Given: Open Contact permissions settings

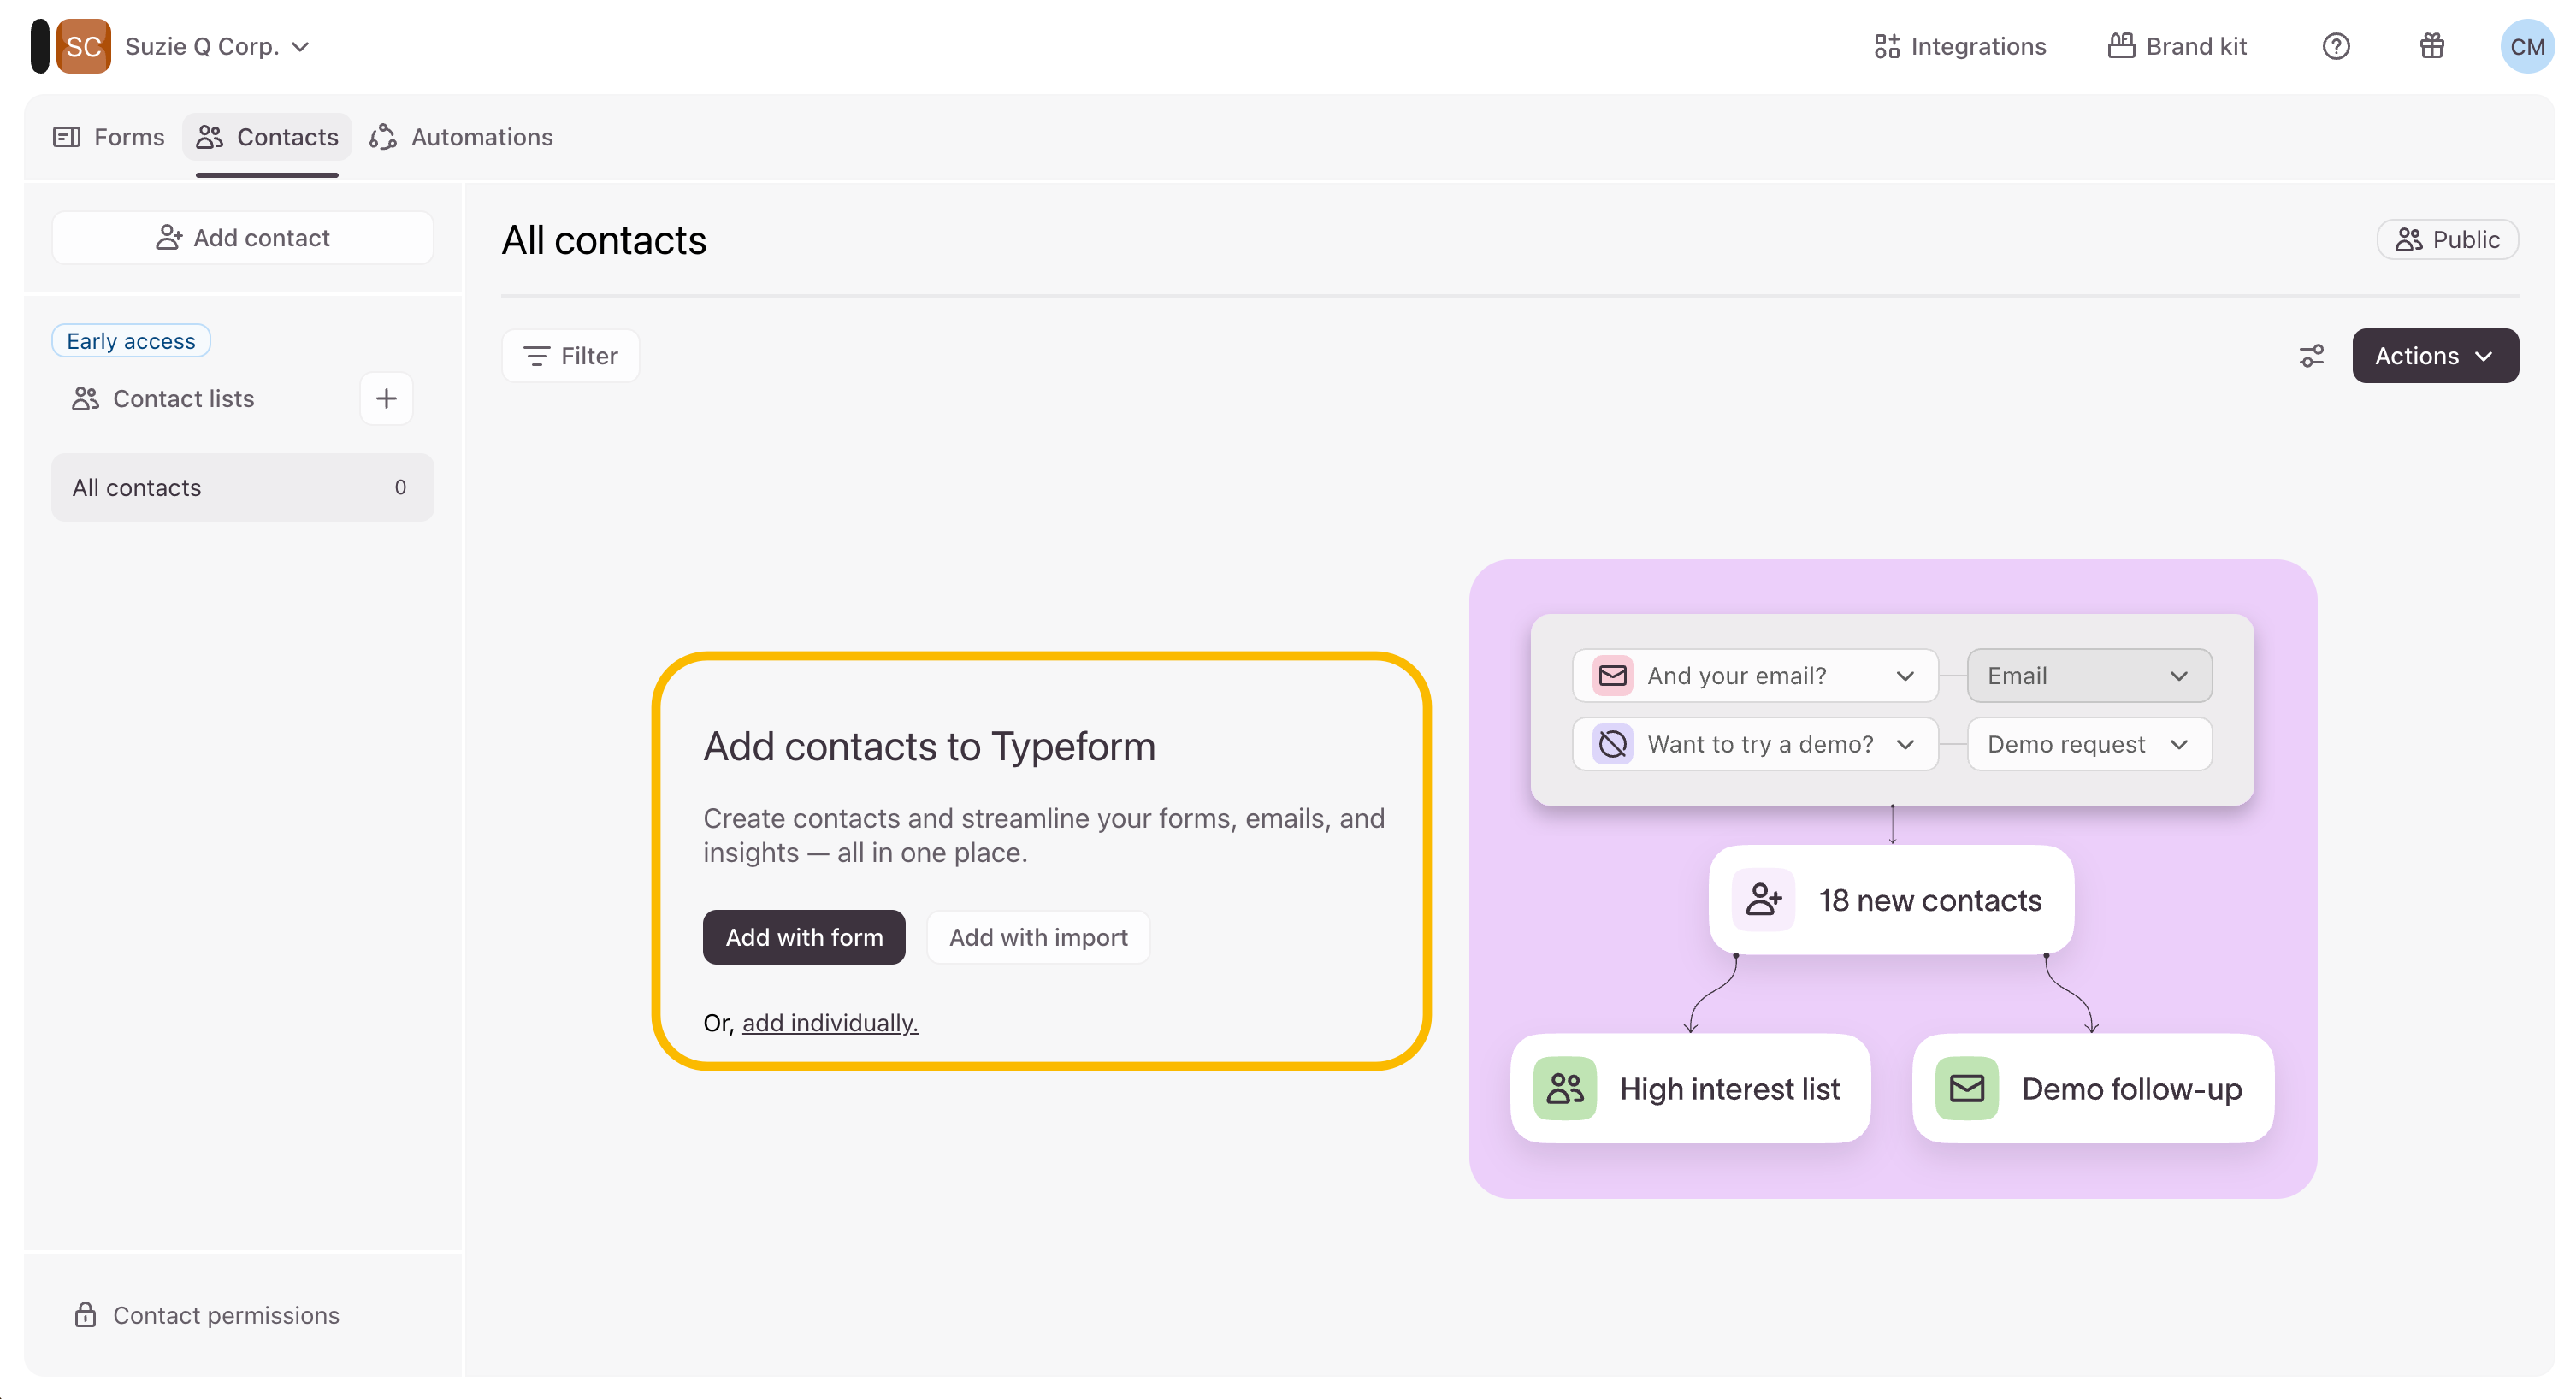Looking at the screenshot, I should click(206, 1315).
